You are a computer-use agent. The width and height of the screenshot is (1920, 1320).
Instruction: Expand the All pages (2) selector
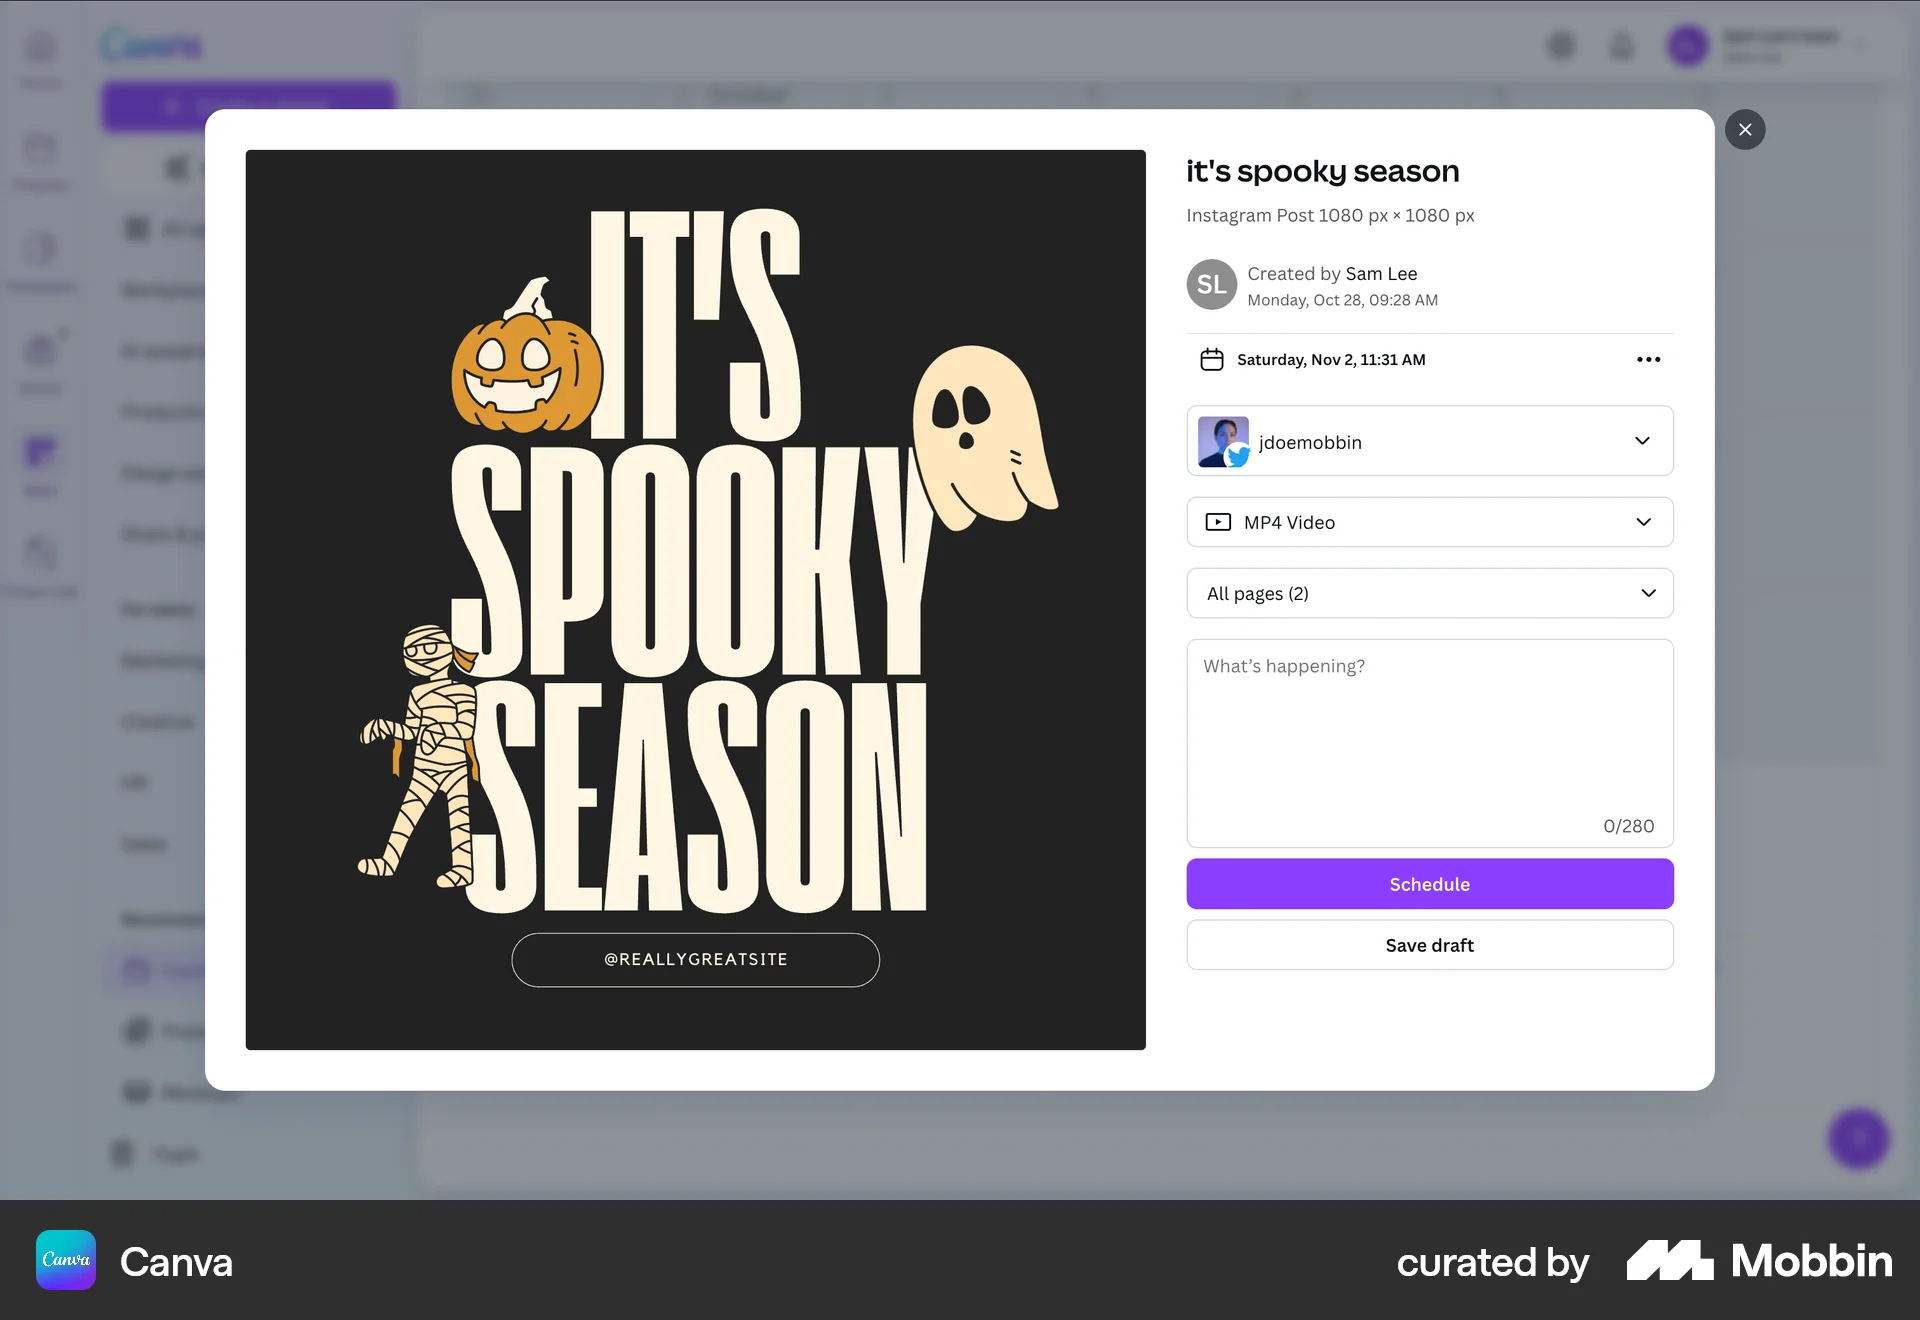click(x=1646, y=593)
